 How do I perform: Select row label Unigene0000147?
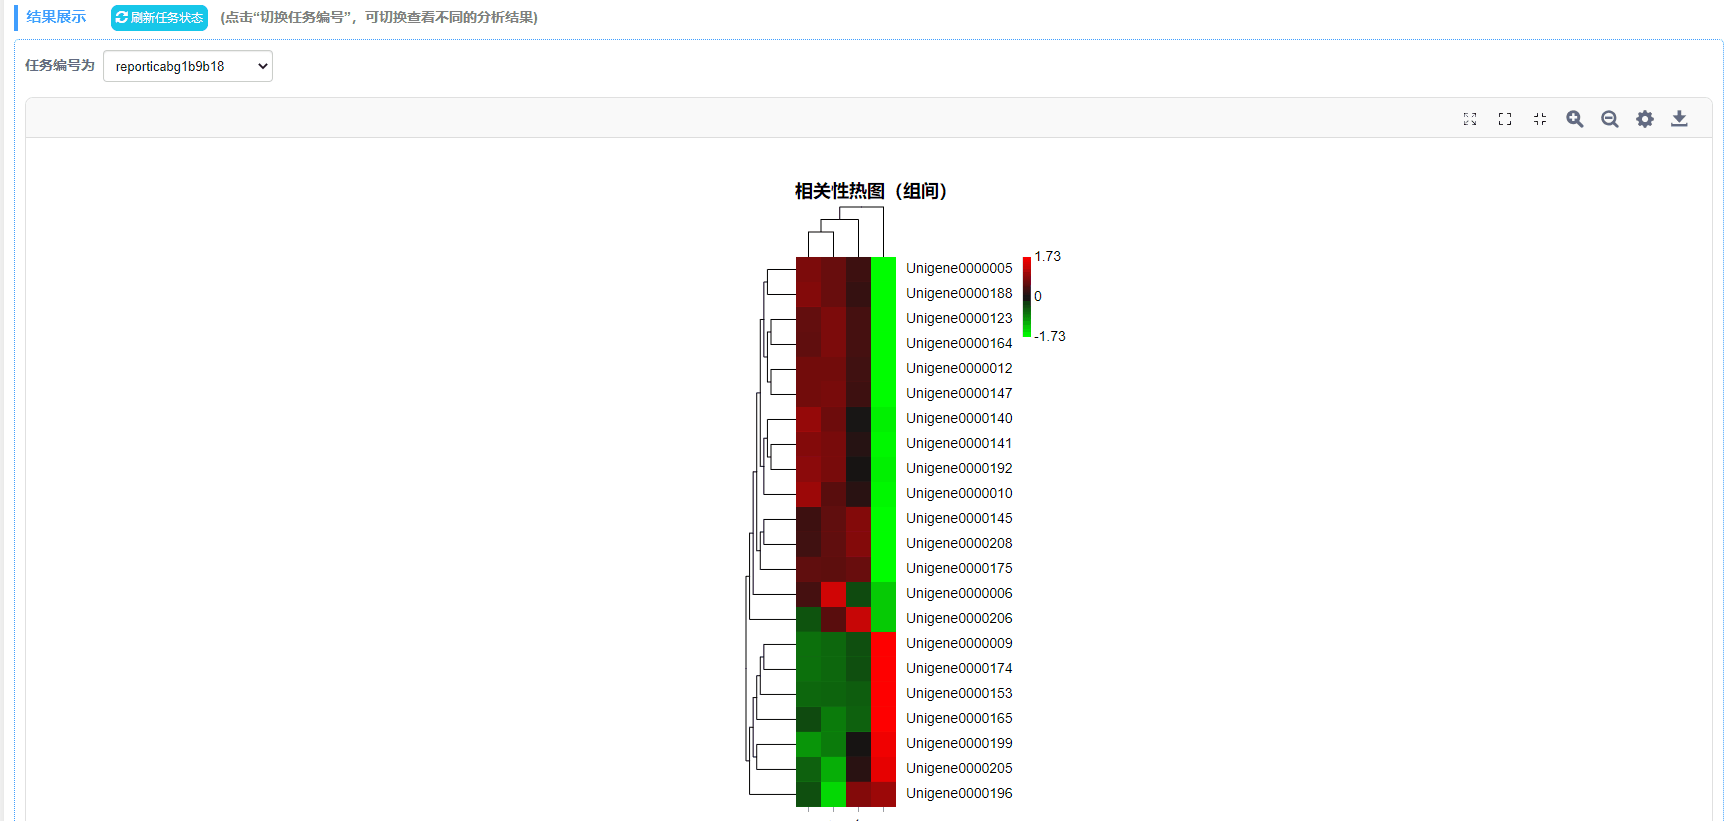pyautogui.click(x=959, y=393)
